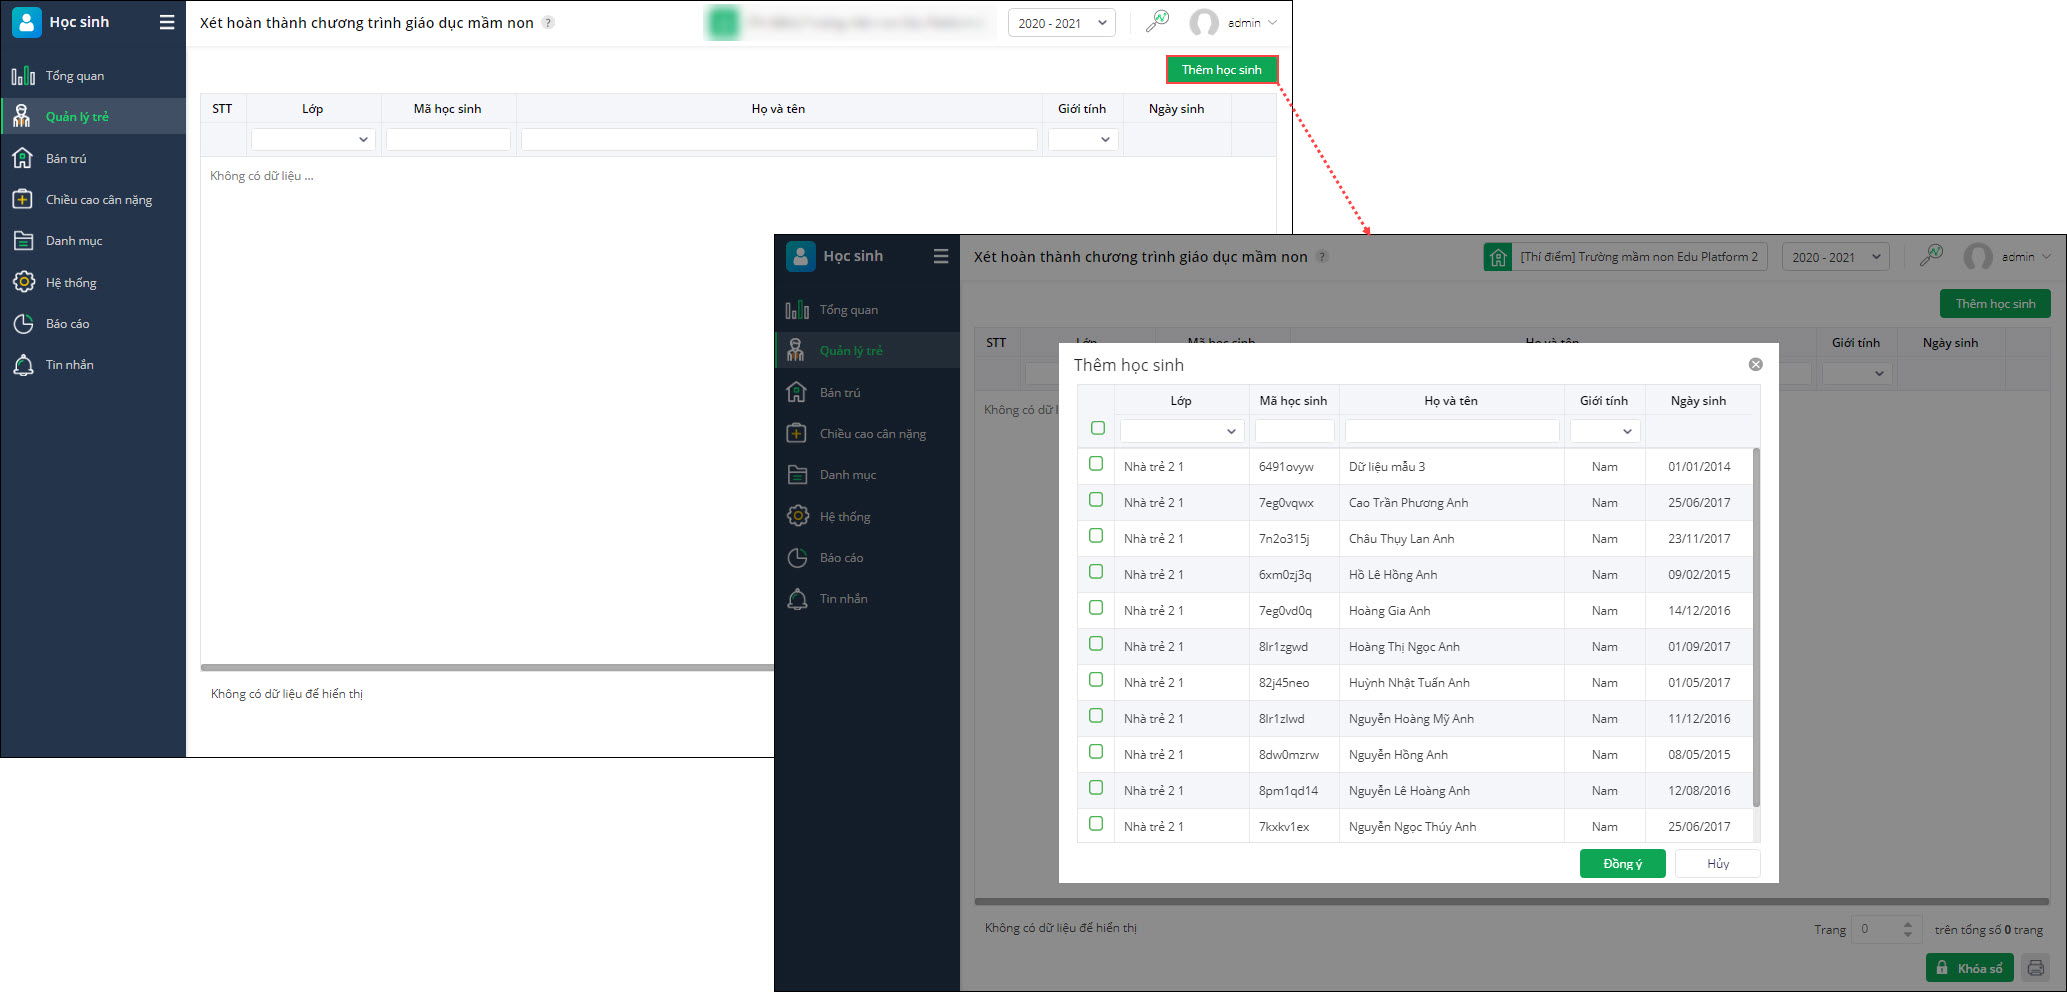This screenshot has height=992, width=2067.
Task: Toggle hamburger menu in back window sidebar
Action: click(167, 22)
